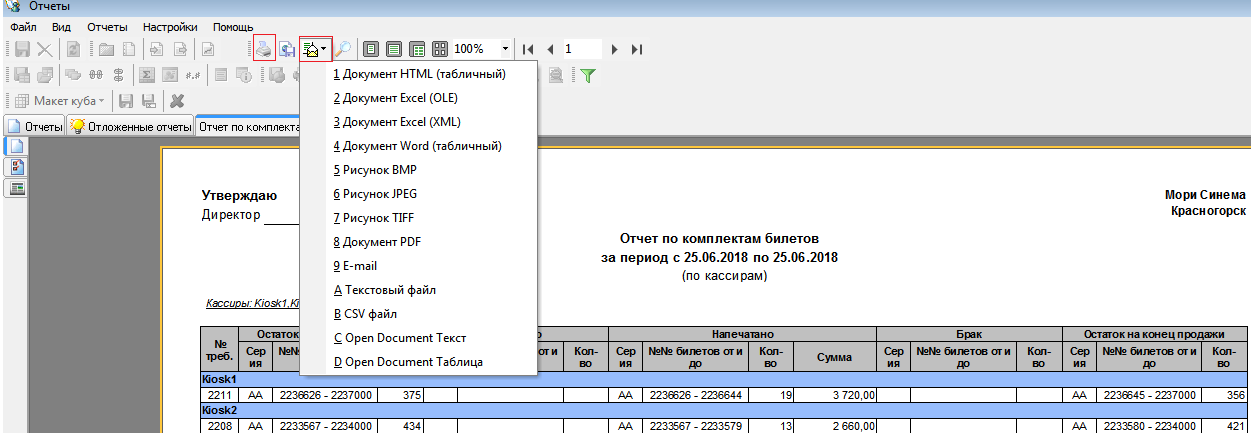Viewport: 1254px width, 436px height.
Task: Go to previous page arrow
Action: click(x=551, y=48)
